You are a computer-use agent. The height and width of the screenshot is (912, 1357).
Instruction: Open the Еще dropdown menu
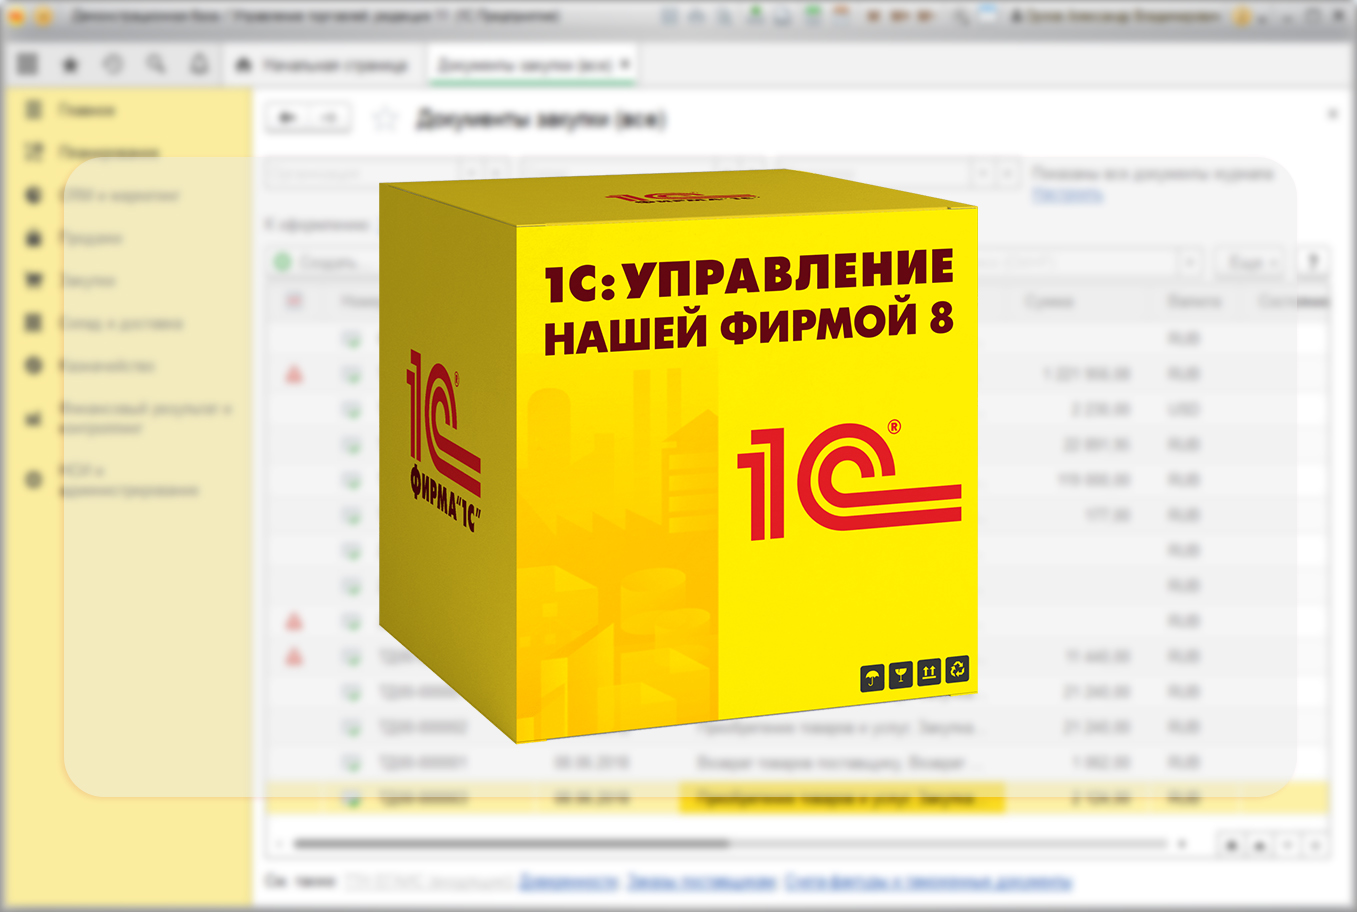(1251, 262)
